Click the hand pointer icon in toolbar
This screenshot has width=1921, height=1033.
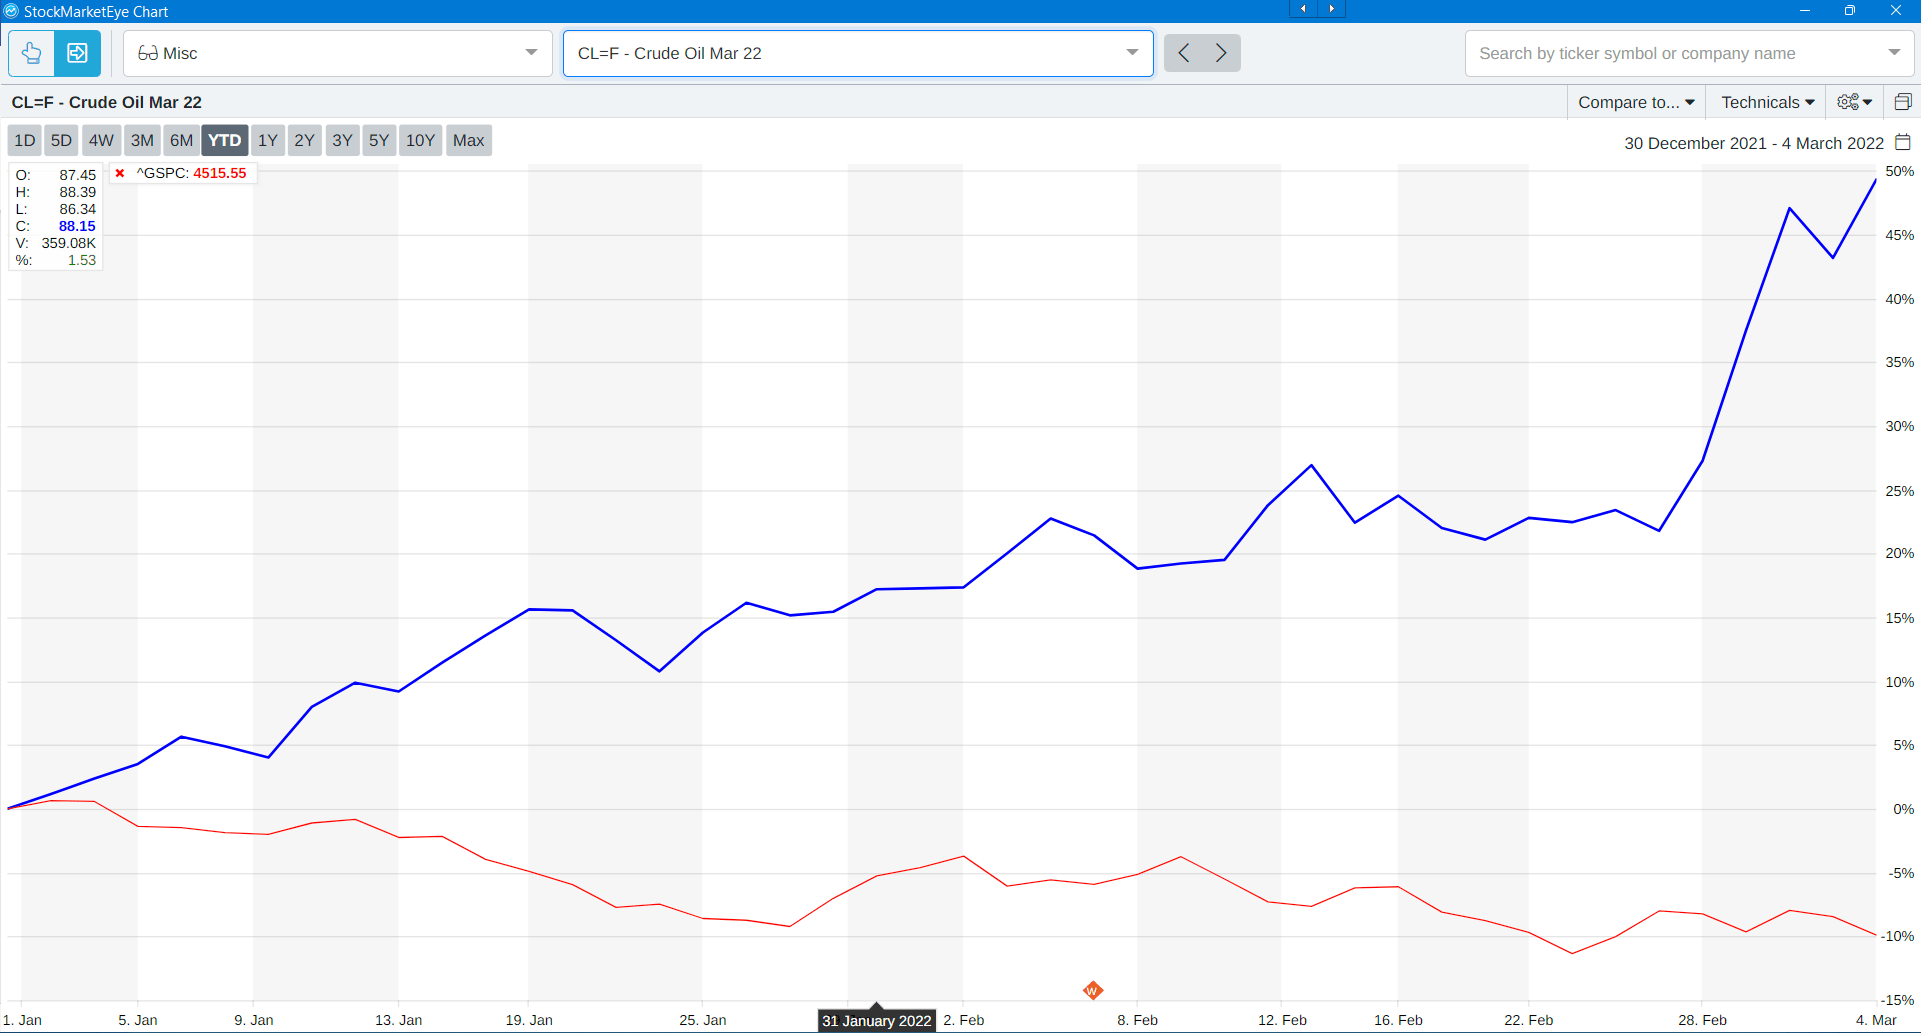pyautogui.click(x=31, y=53)
